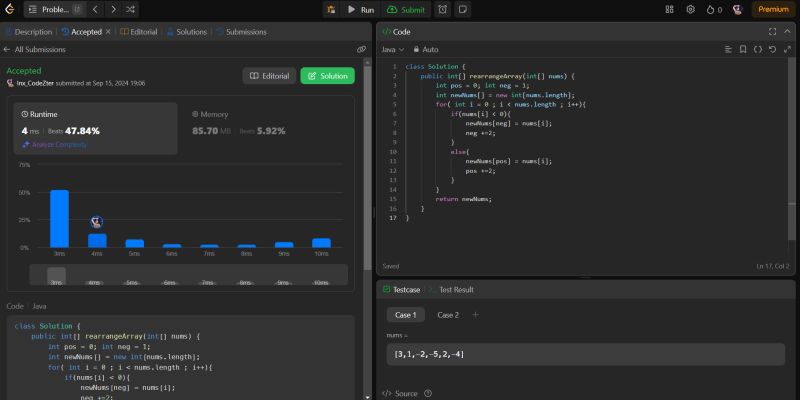Select Case 1

coord(406,315)
